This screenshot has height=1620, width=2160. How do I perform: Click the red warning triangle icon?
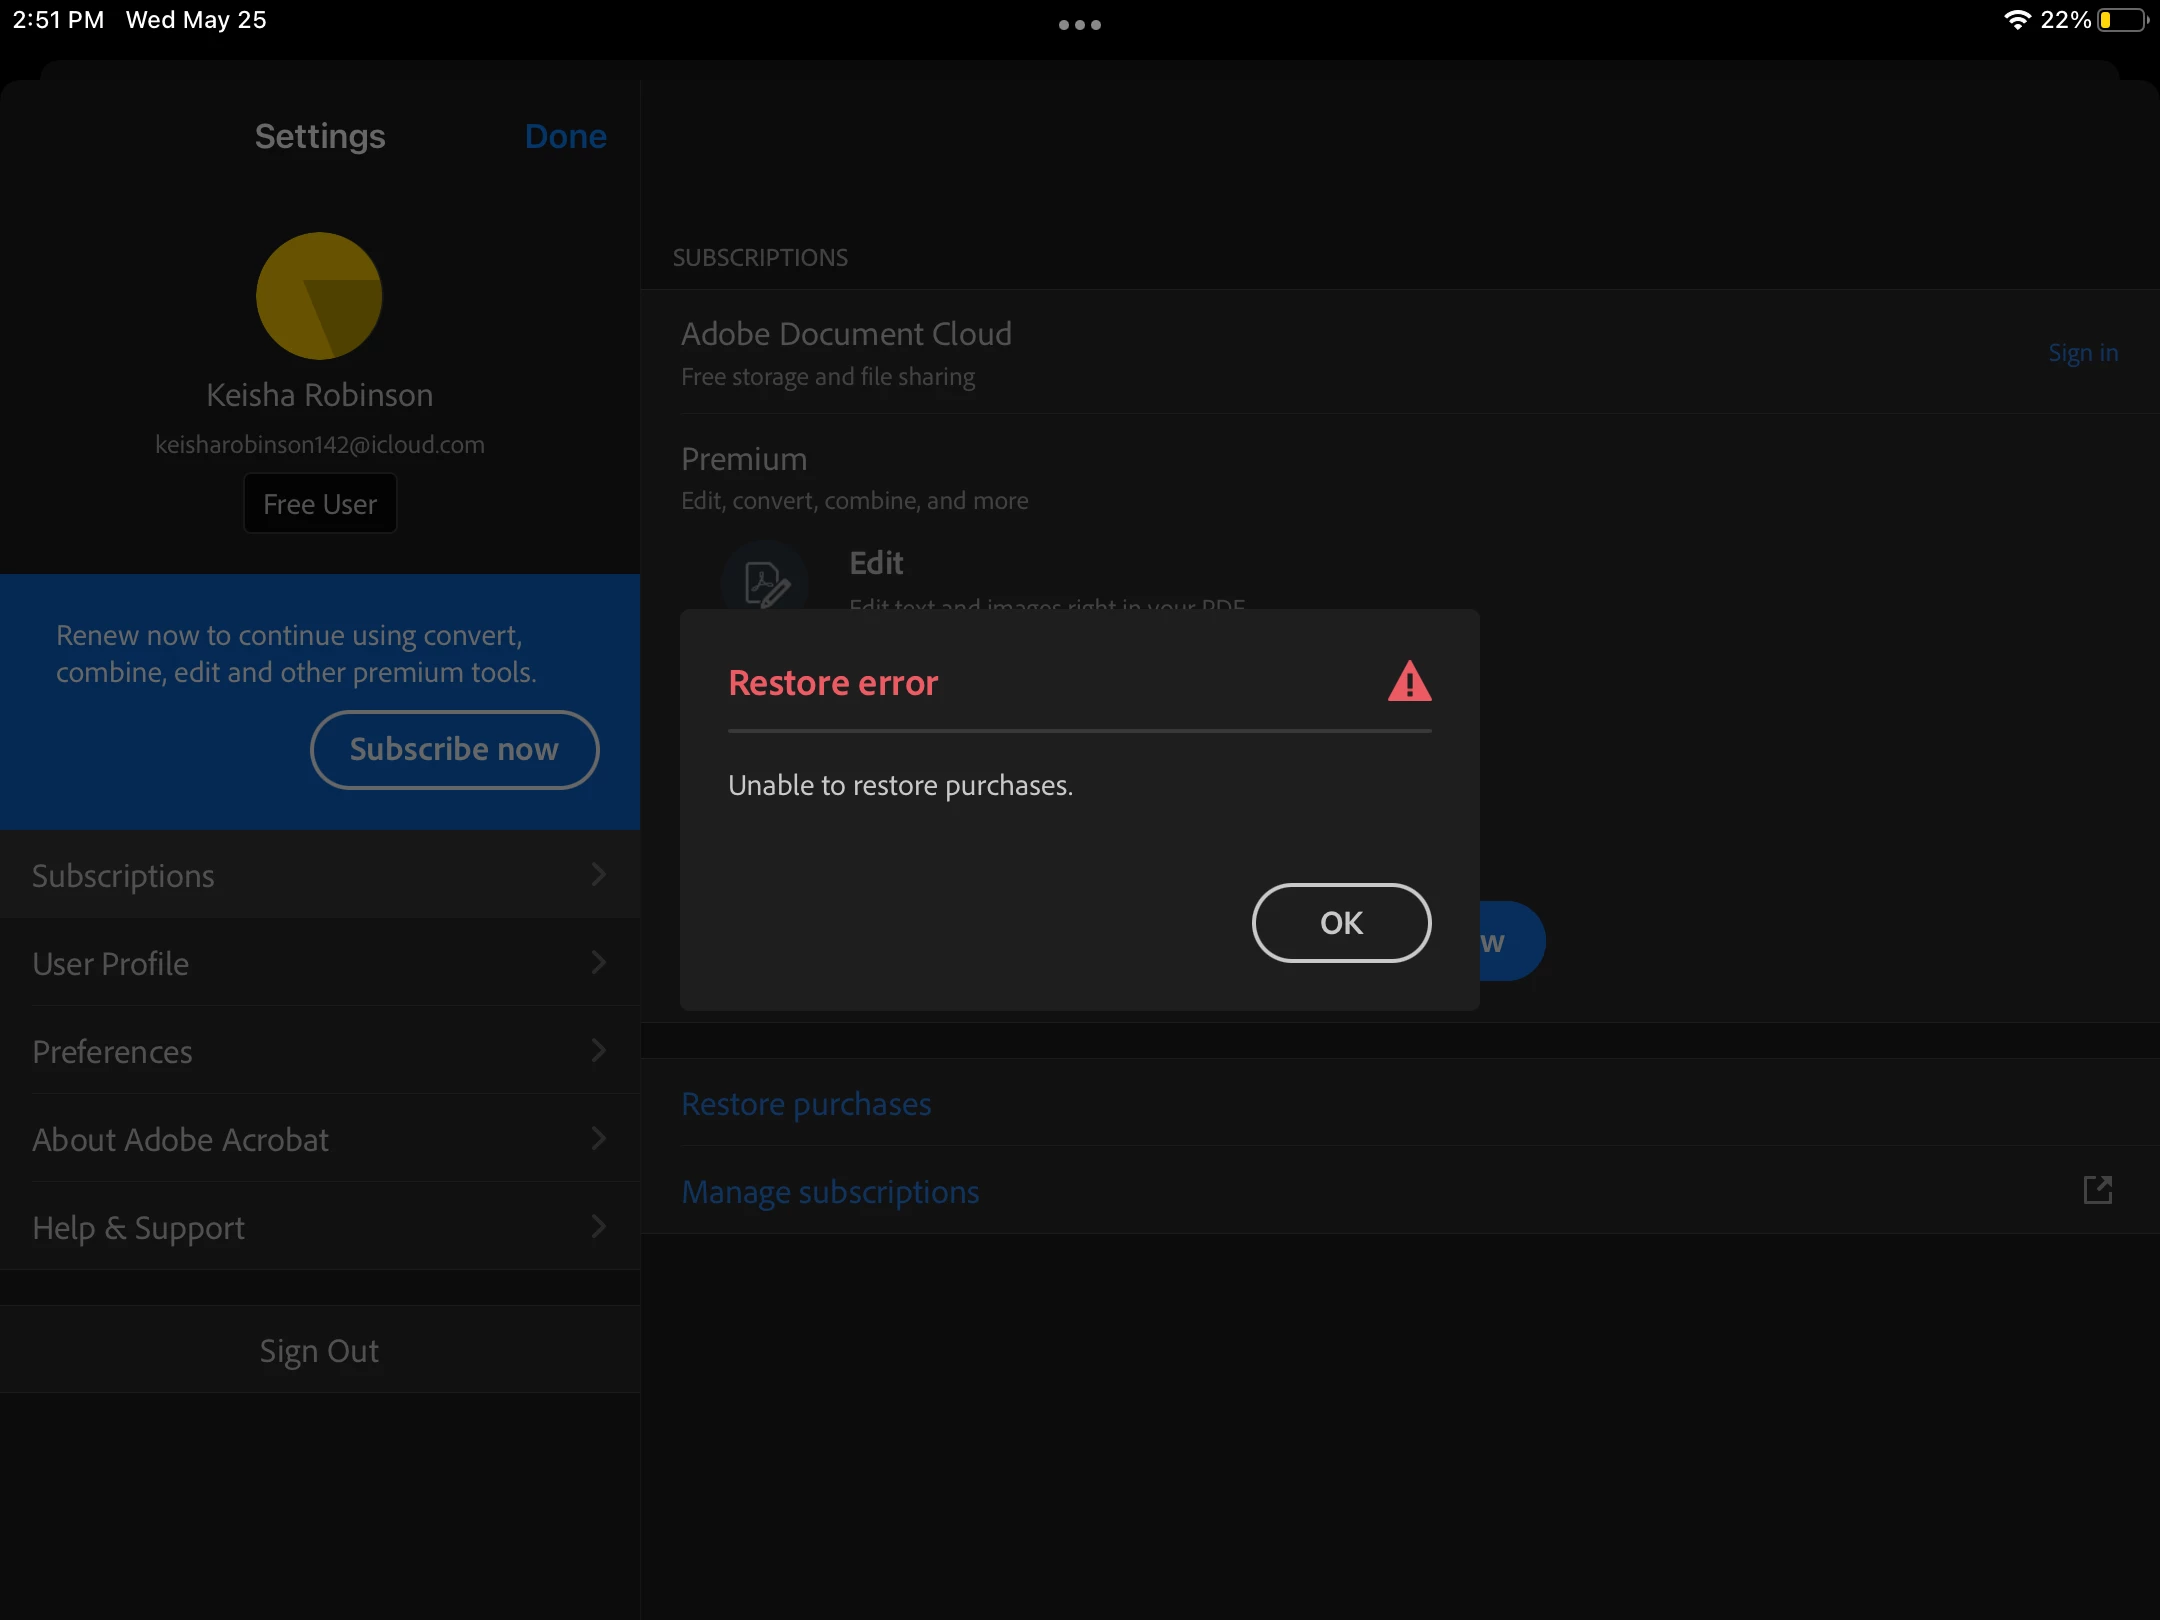pos(1409,682)
